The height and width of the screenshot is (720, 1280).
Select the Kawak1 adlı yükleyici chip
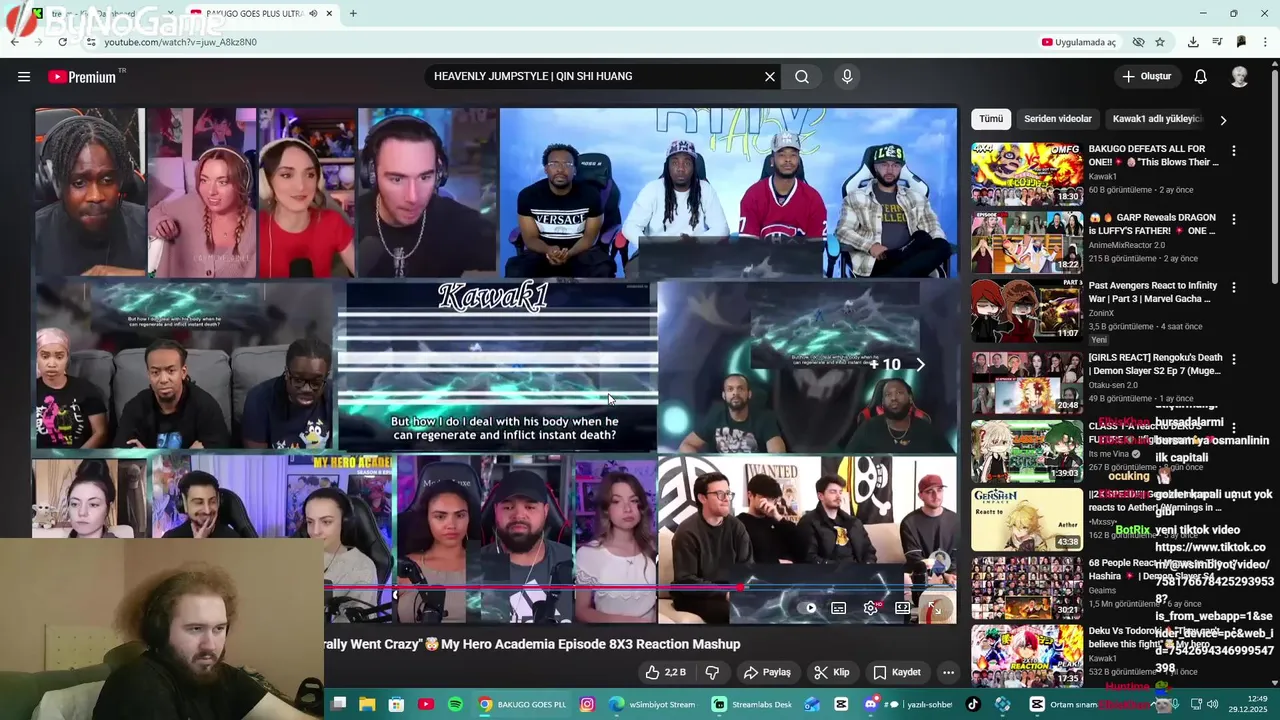coord(1157,119)
